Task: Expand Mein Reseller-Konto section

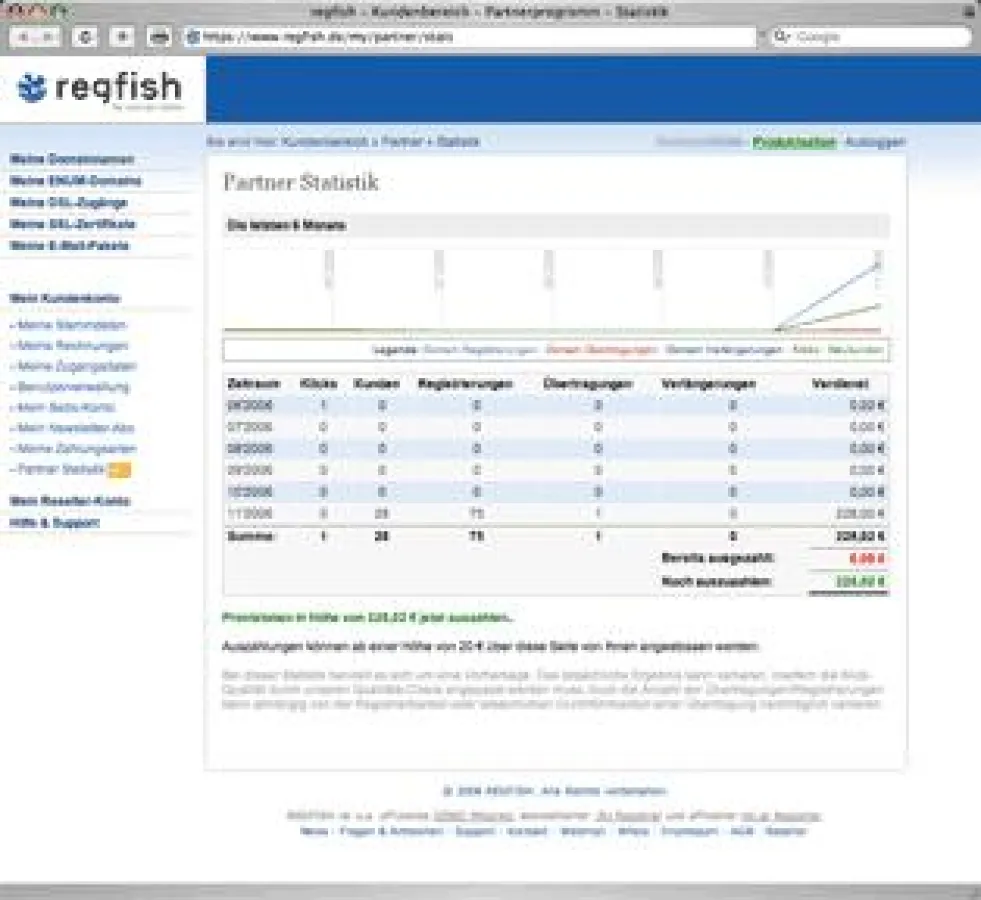Action: pyautogui.click(x=69, y=501)
